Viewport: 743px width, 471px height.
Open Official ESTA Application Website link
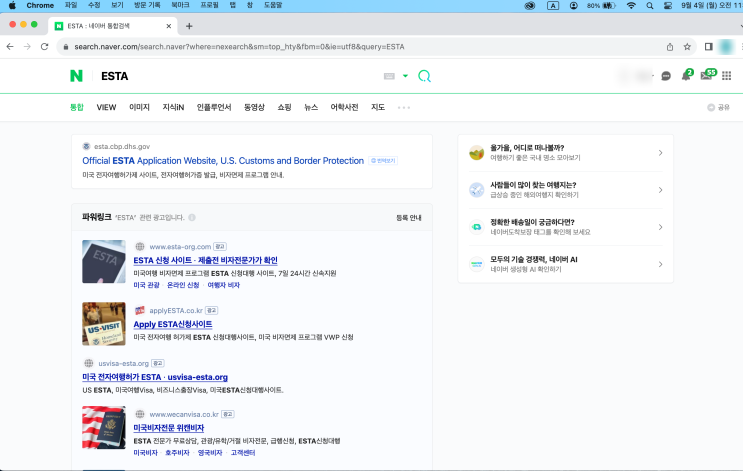tap(223, 161)
